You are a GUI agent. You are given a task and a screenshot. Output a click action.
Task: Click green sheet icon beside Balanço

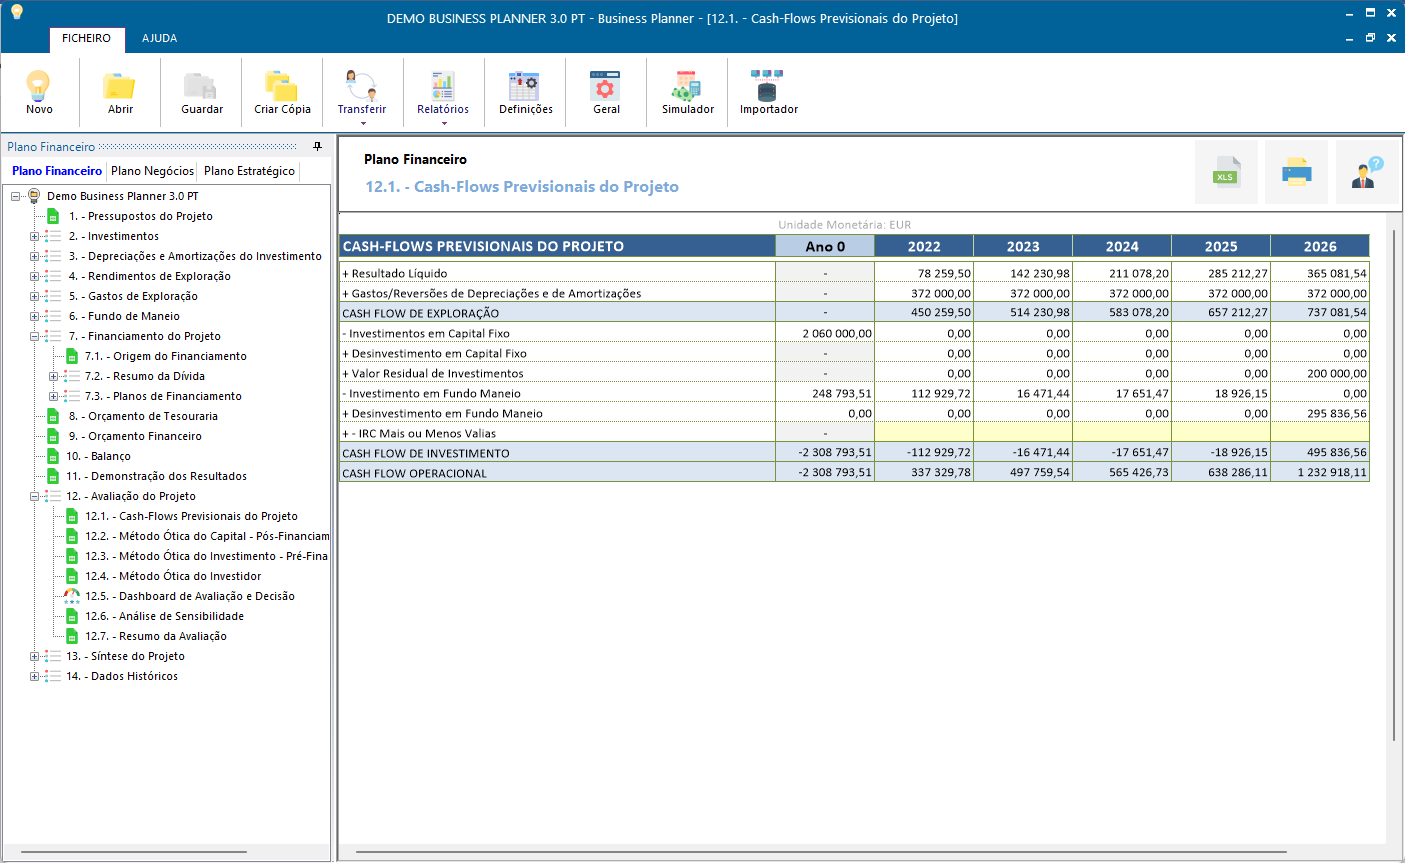[x=53, y=456]
